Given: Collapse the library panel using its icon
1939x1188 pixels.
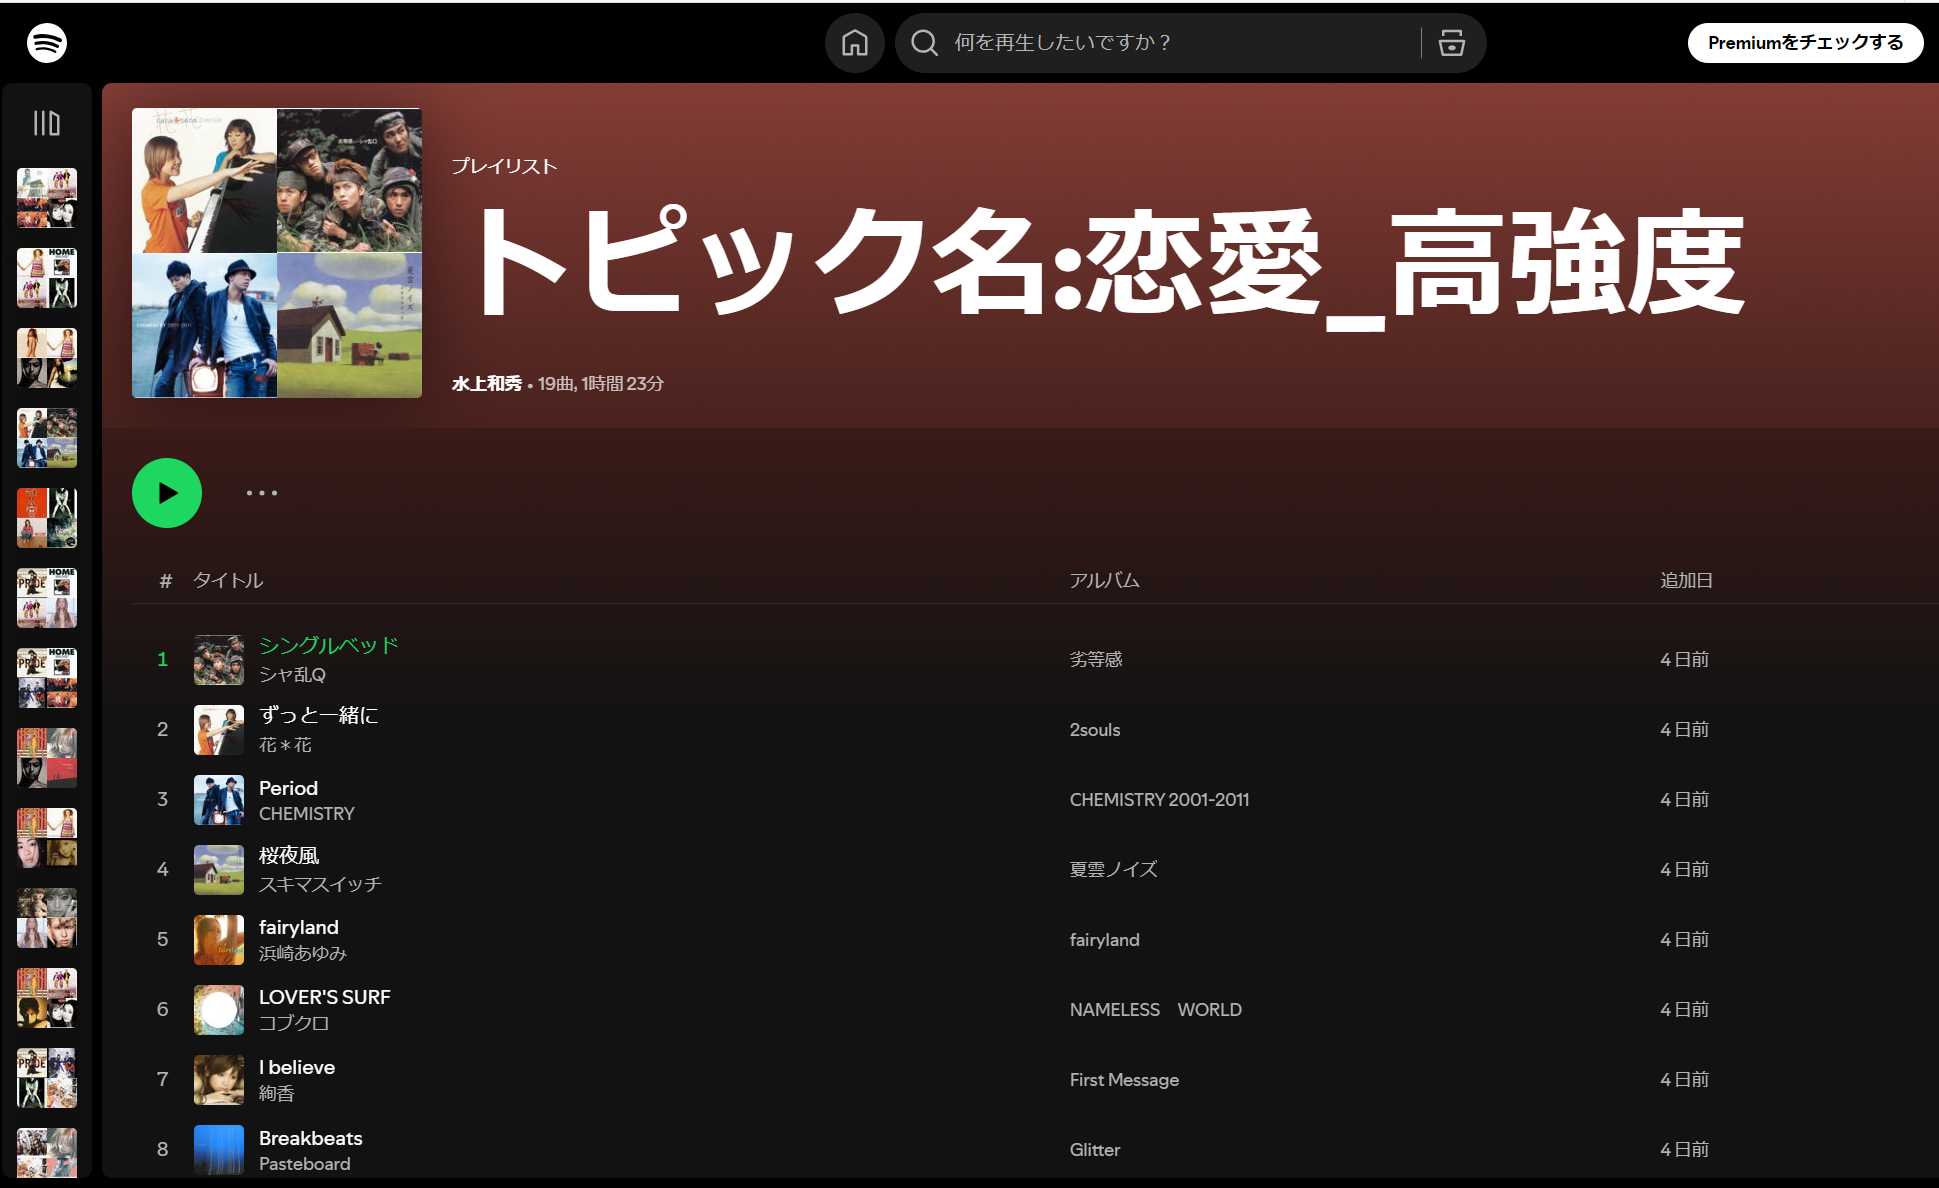Looking at the screenshot, I should (46, 121).
